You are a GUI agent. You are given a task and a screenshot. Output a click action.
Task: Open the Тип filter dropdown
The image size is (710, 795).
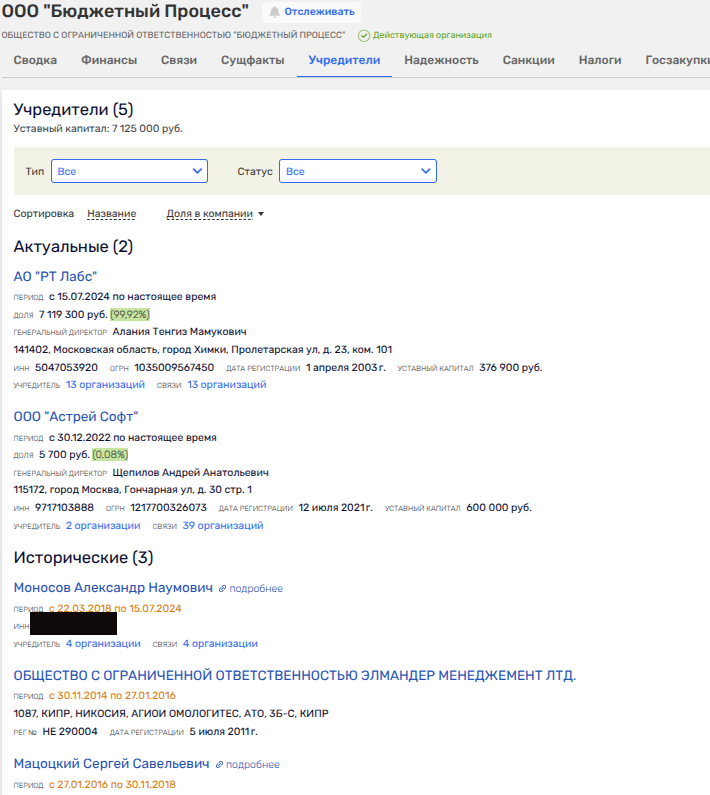click(x=129, y=172)
